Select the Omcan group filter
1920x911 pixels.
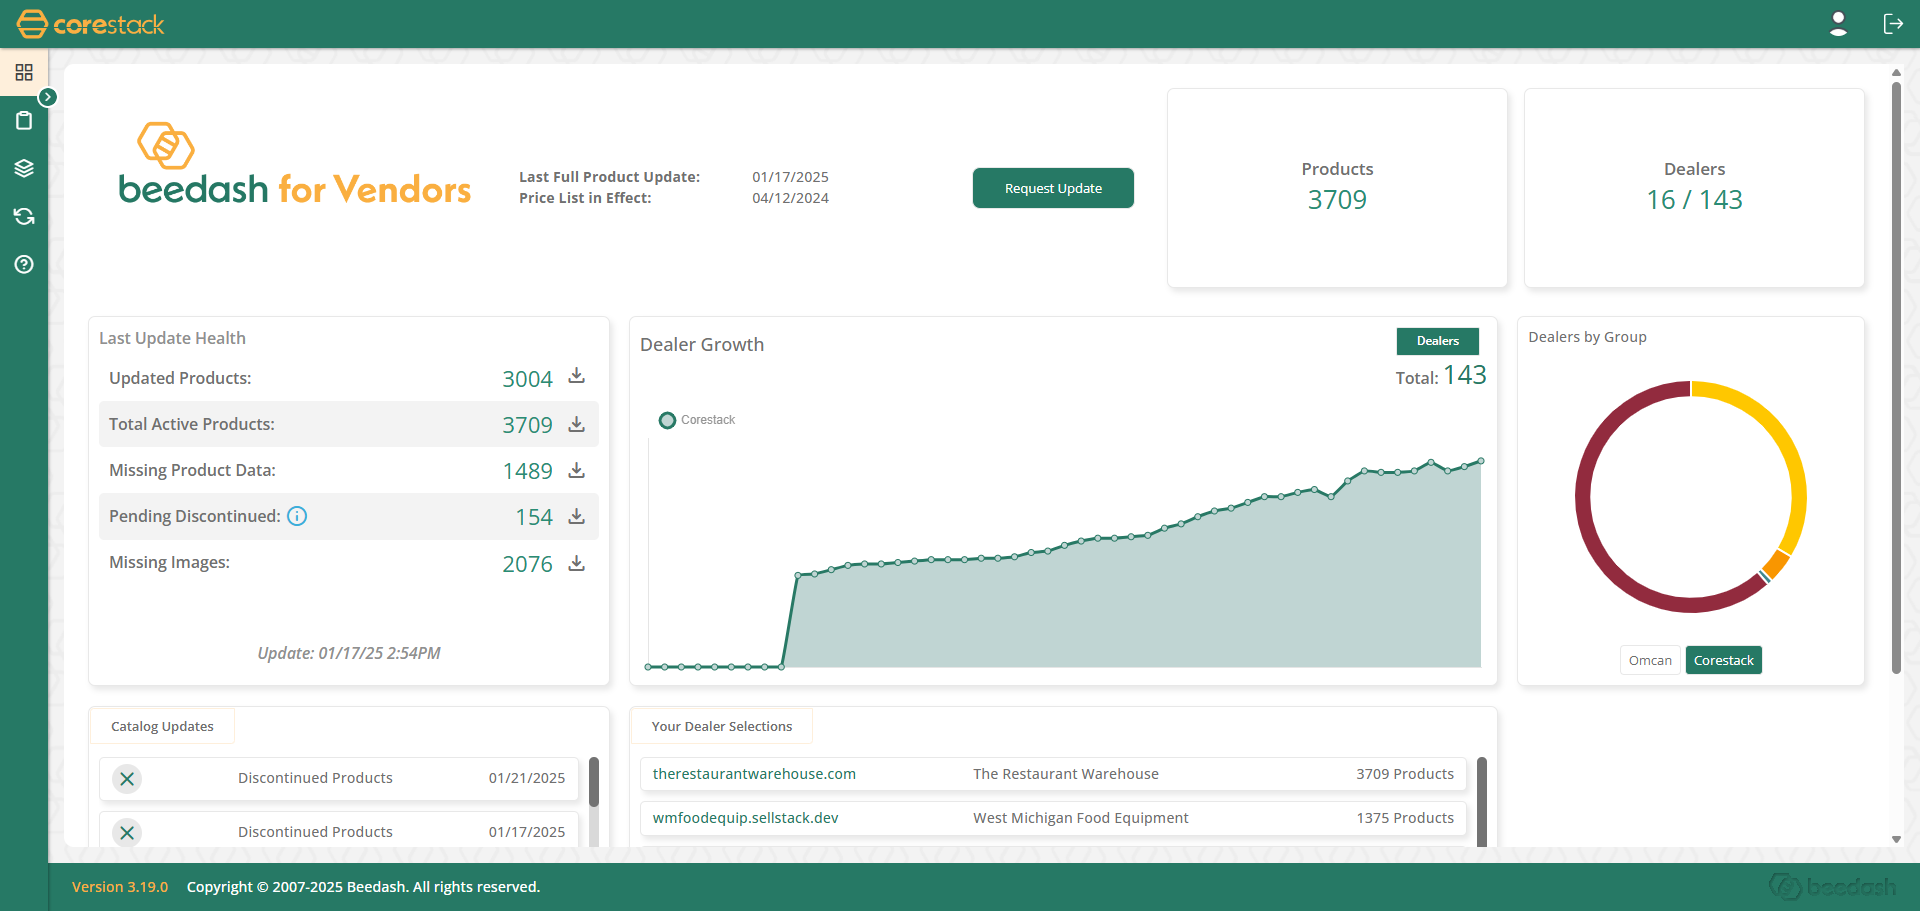tap(1650, 660)
